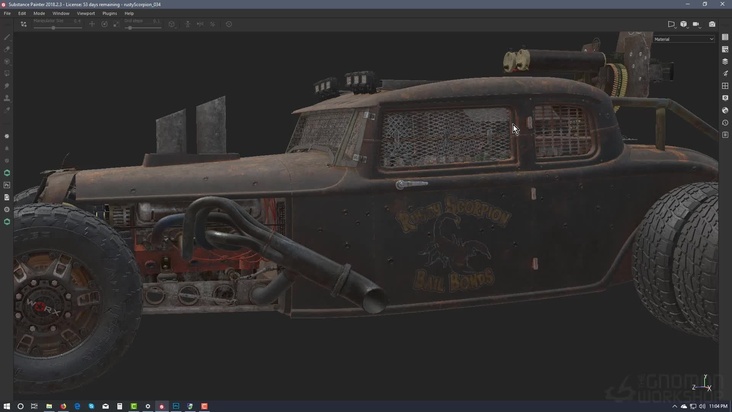Select the Eraser tool
Screen dimensions: 732x412
pyautogui.click(x=7, y=49)
